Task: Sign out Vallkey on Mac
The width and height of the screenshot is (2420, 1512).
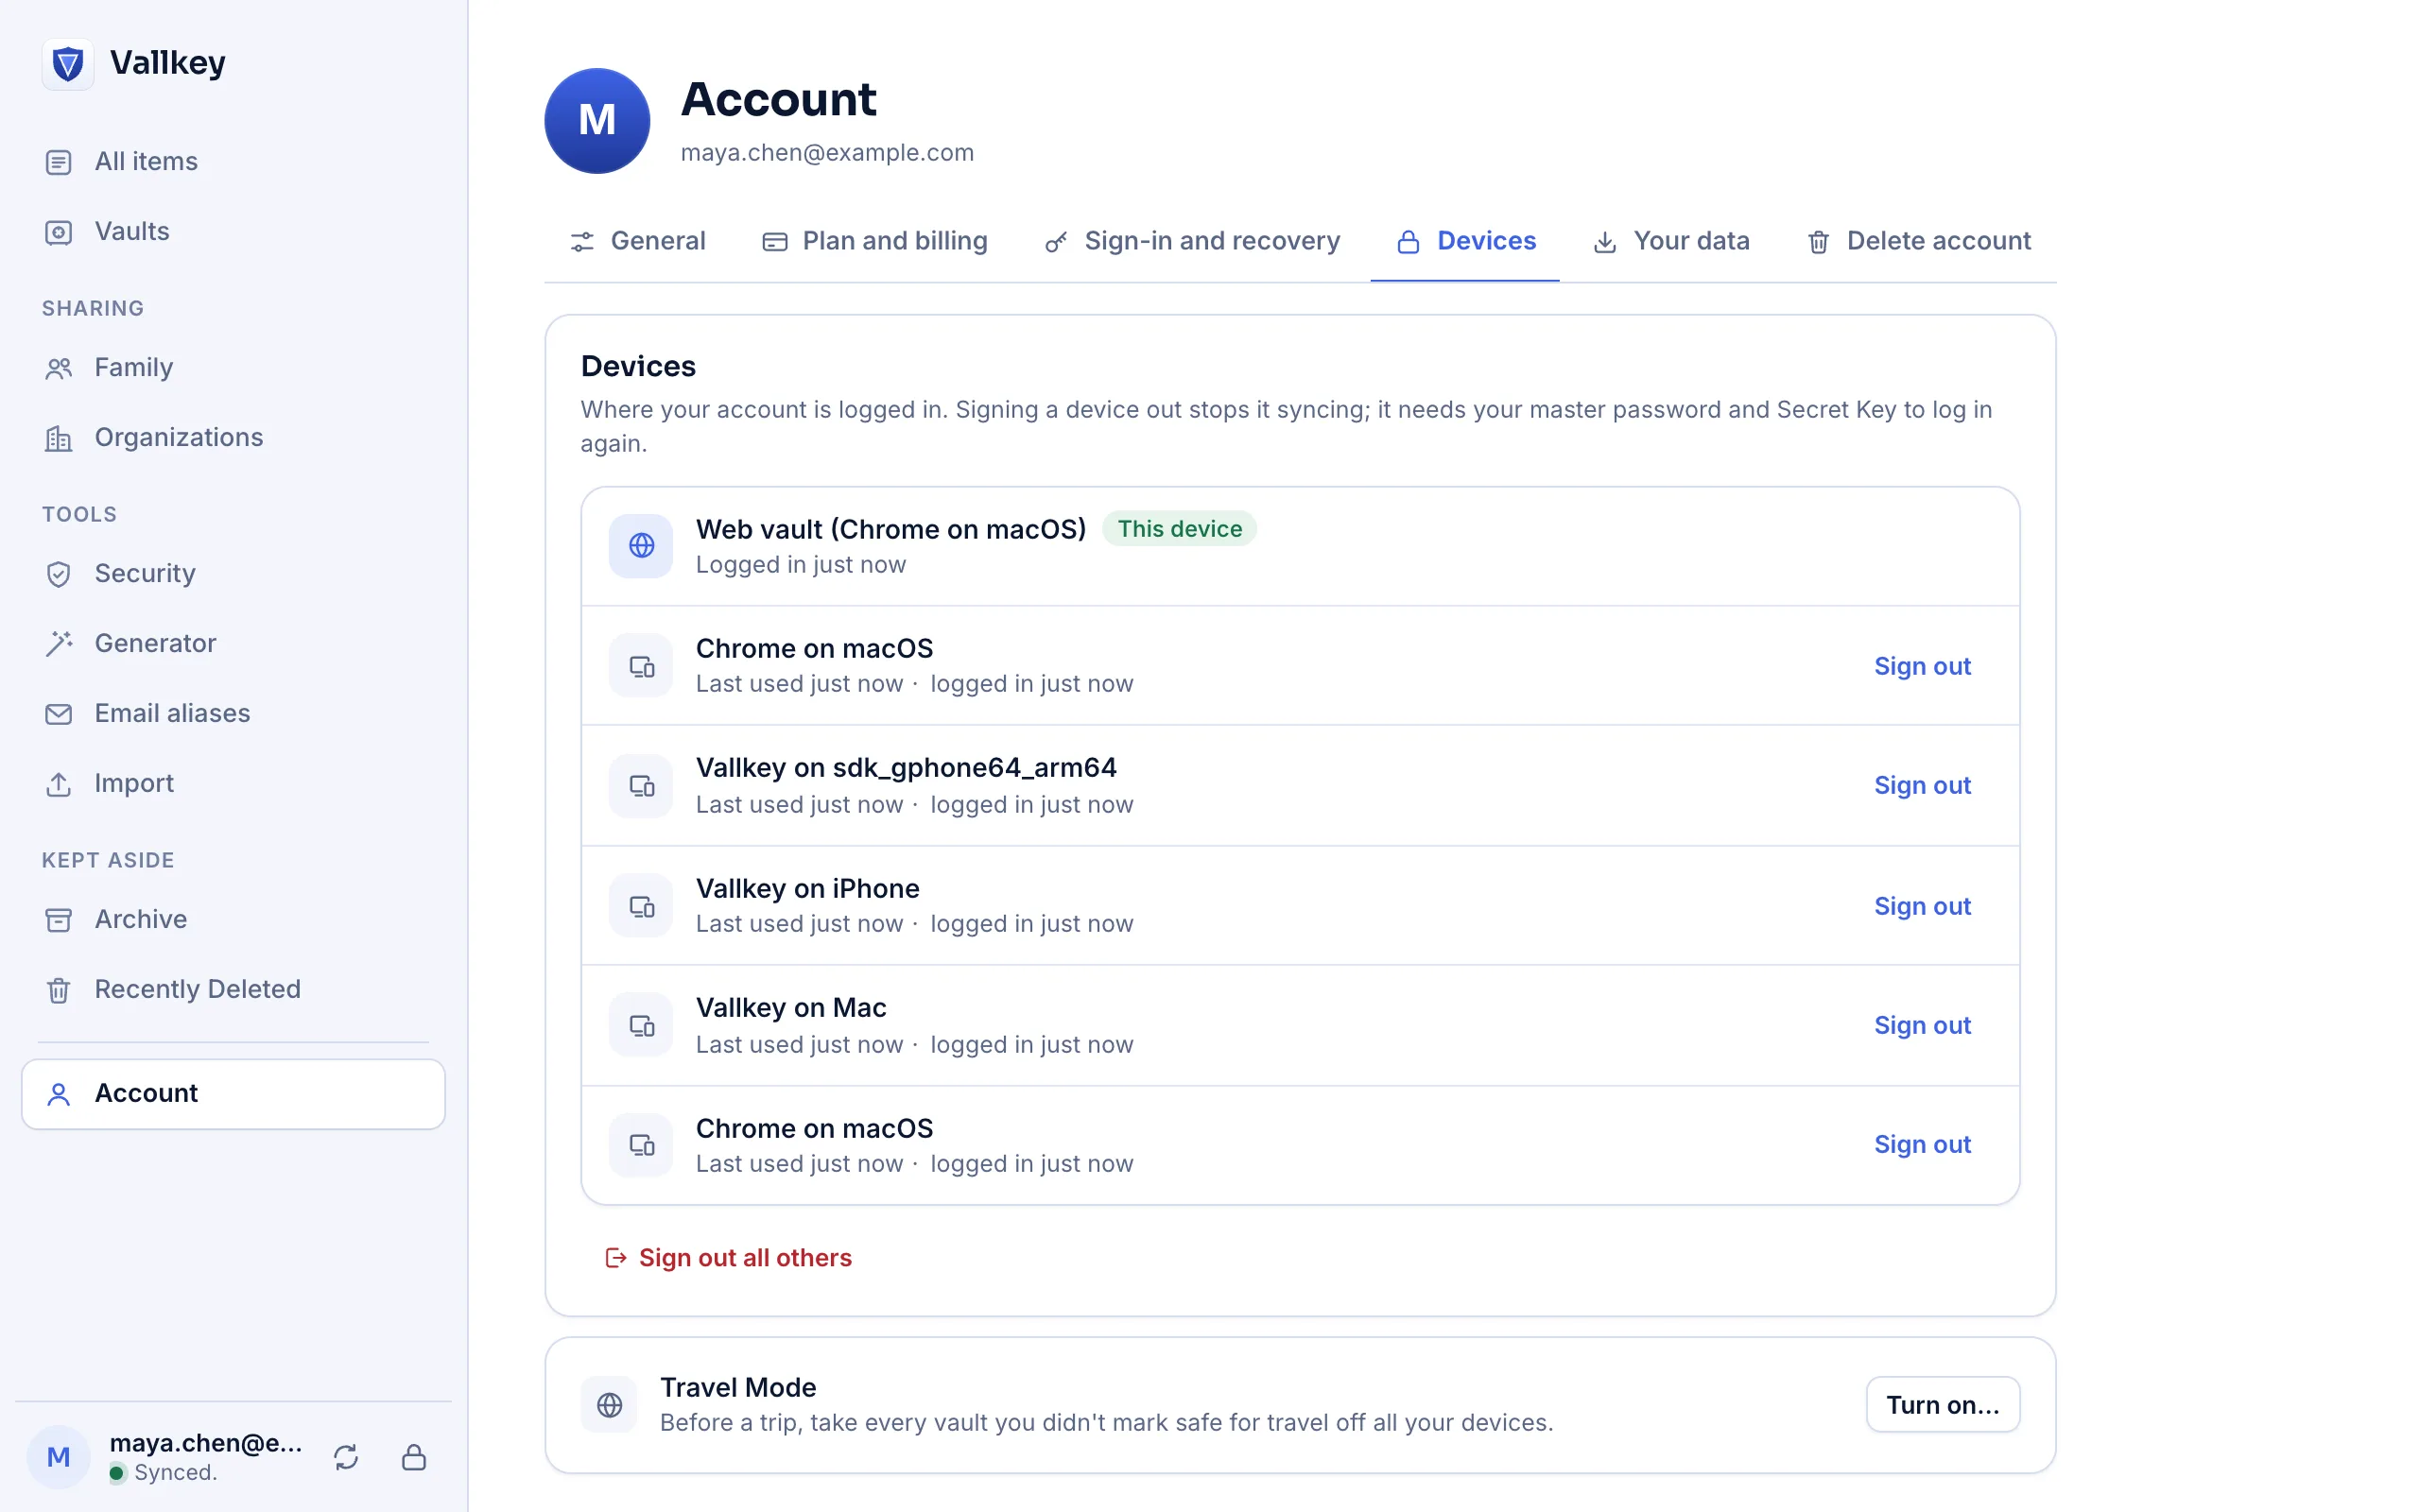Action: pyautogui.click(x=1922, y=1025)
